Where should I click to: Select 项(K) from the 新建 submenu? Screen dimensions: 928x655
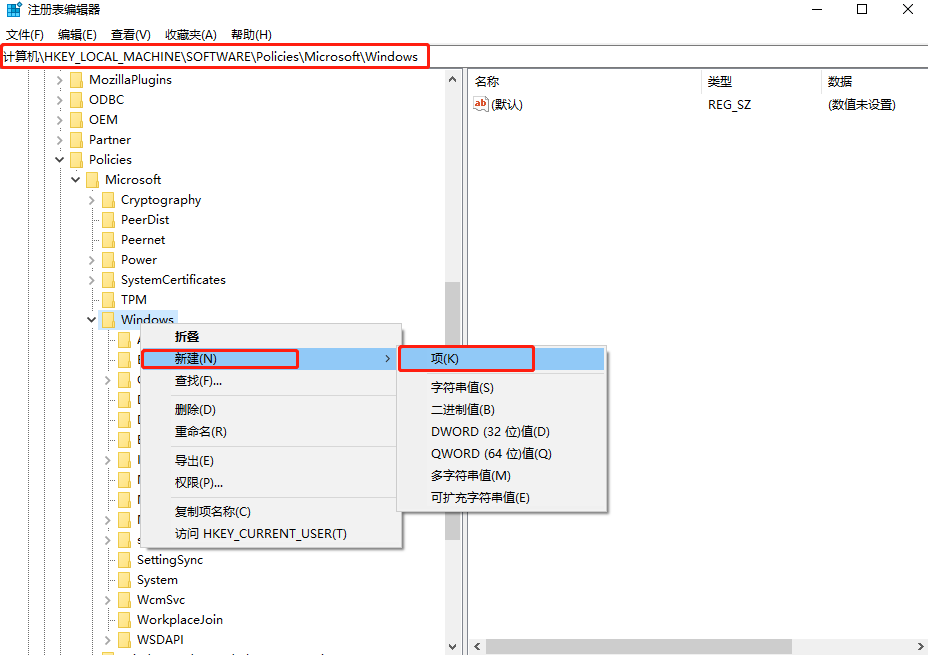tap(444, 358)
